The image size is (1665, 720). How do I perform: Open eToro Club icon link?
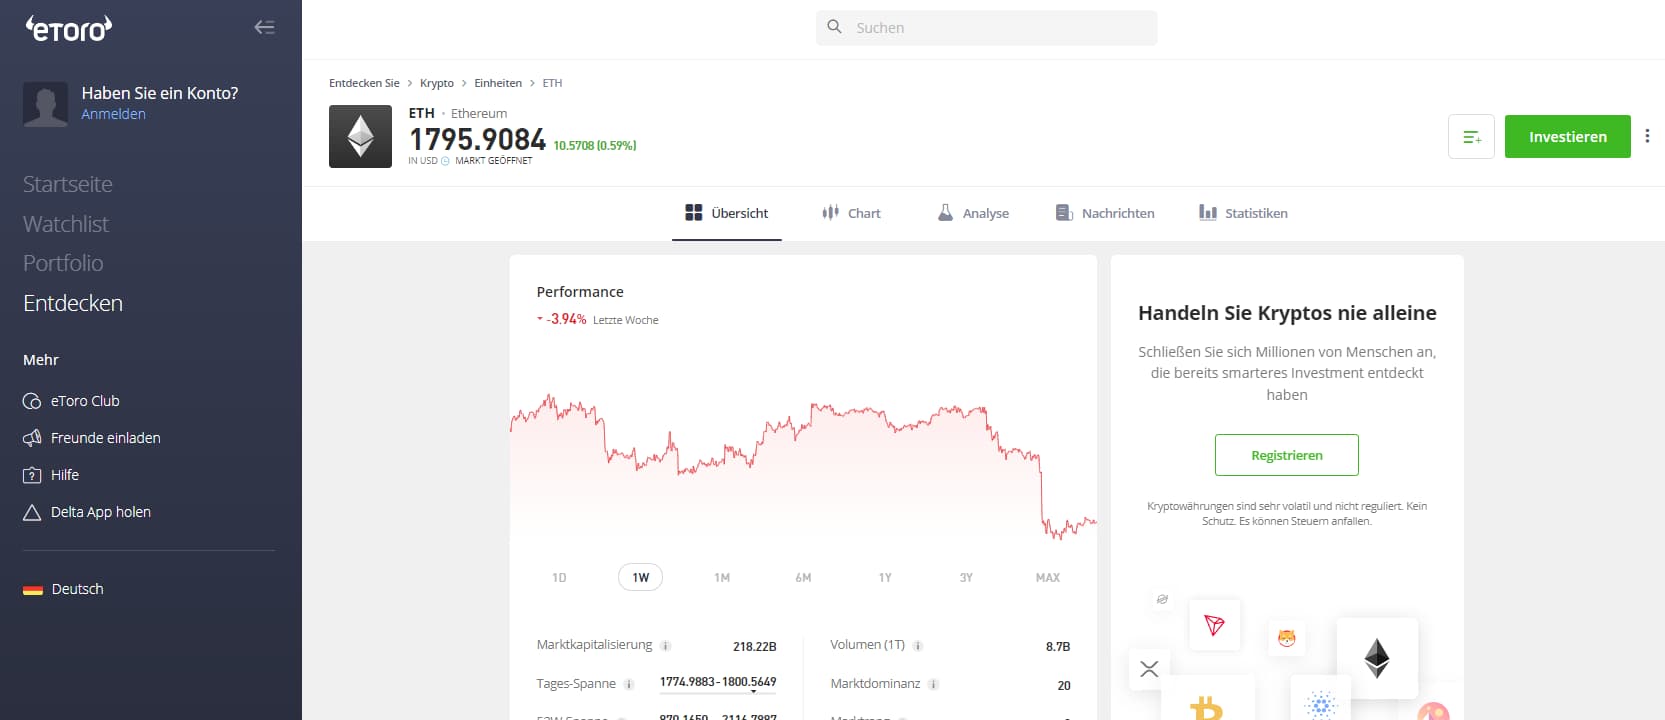click(32, 401)
